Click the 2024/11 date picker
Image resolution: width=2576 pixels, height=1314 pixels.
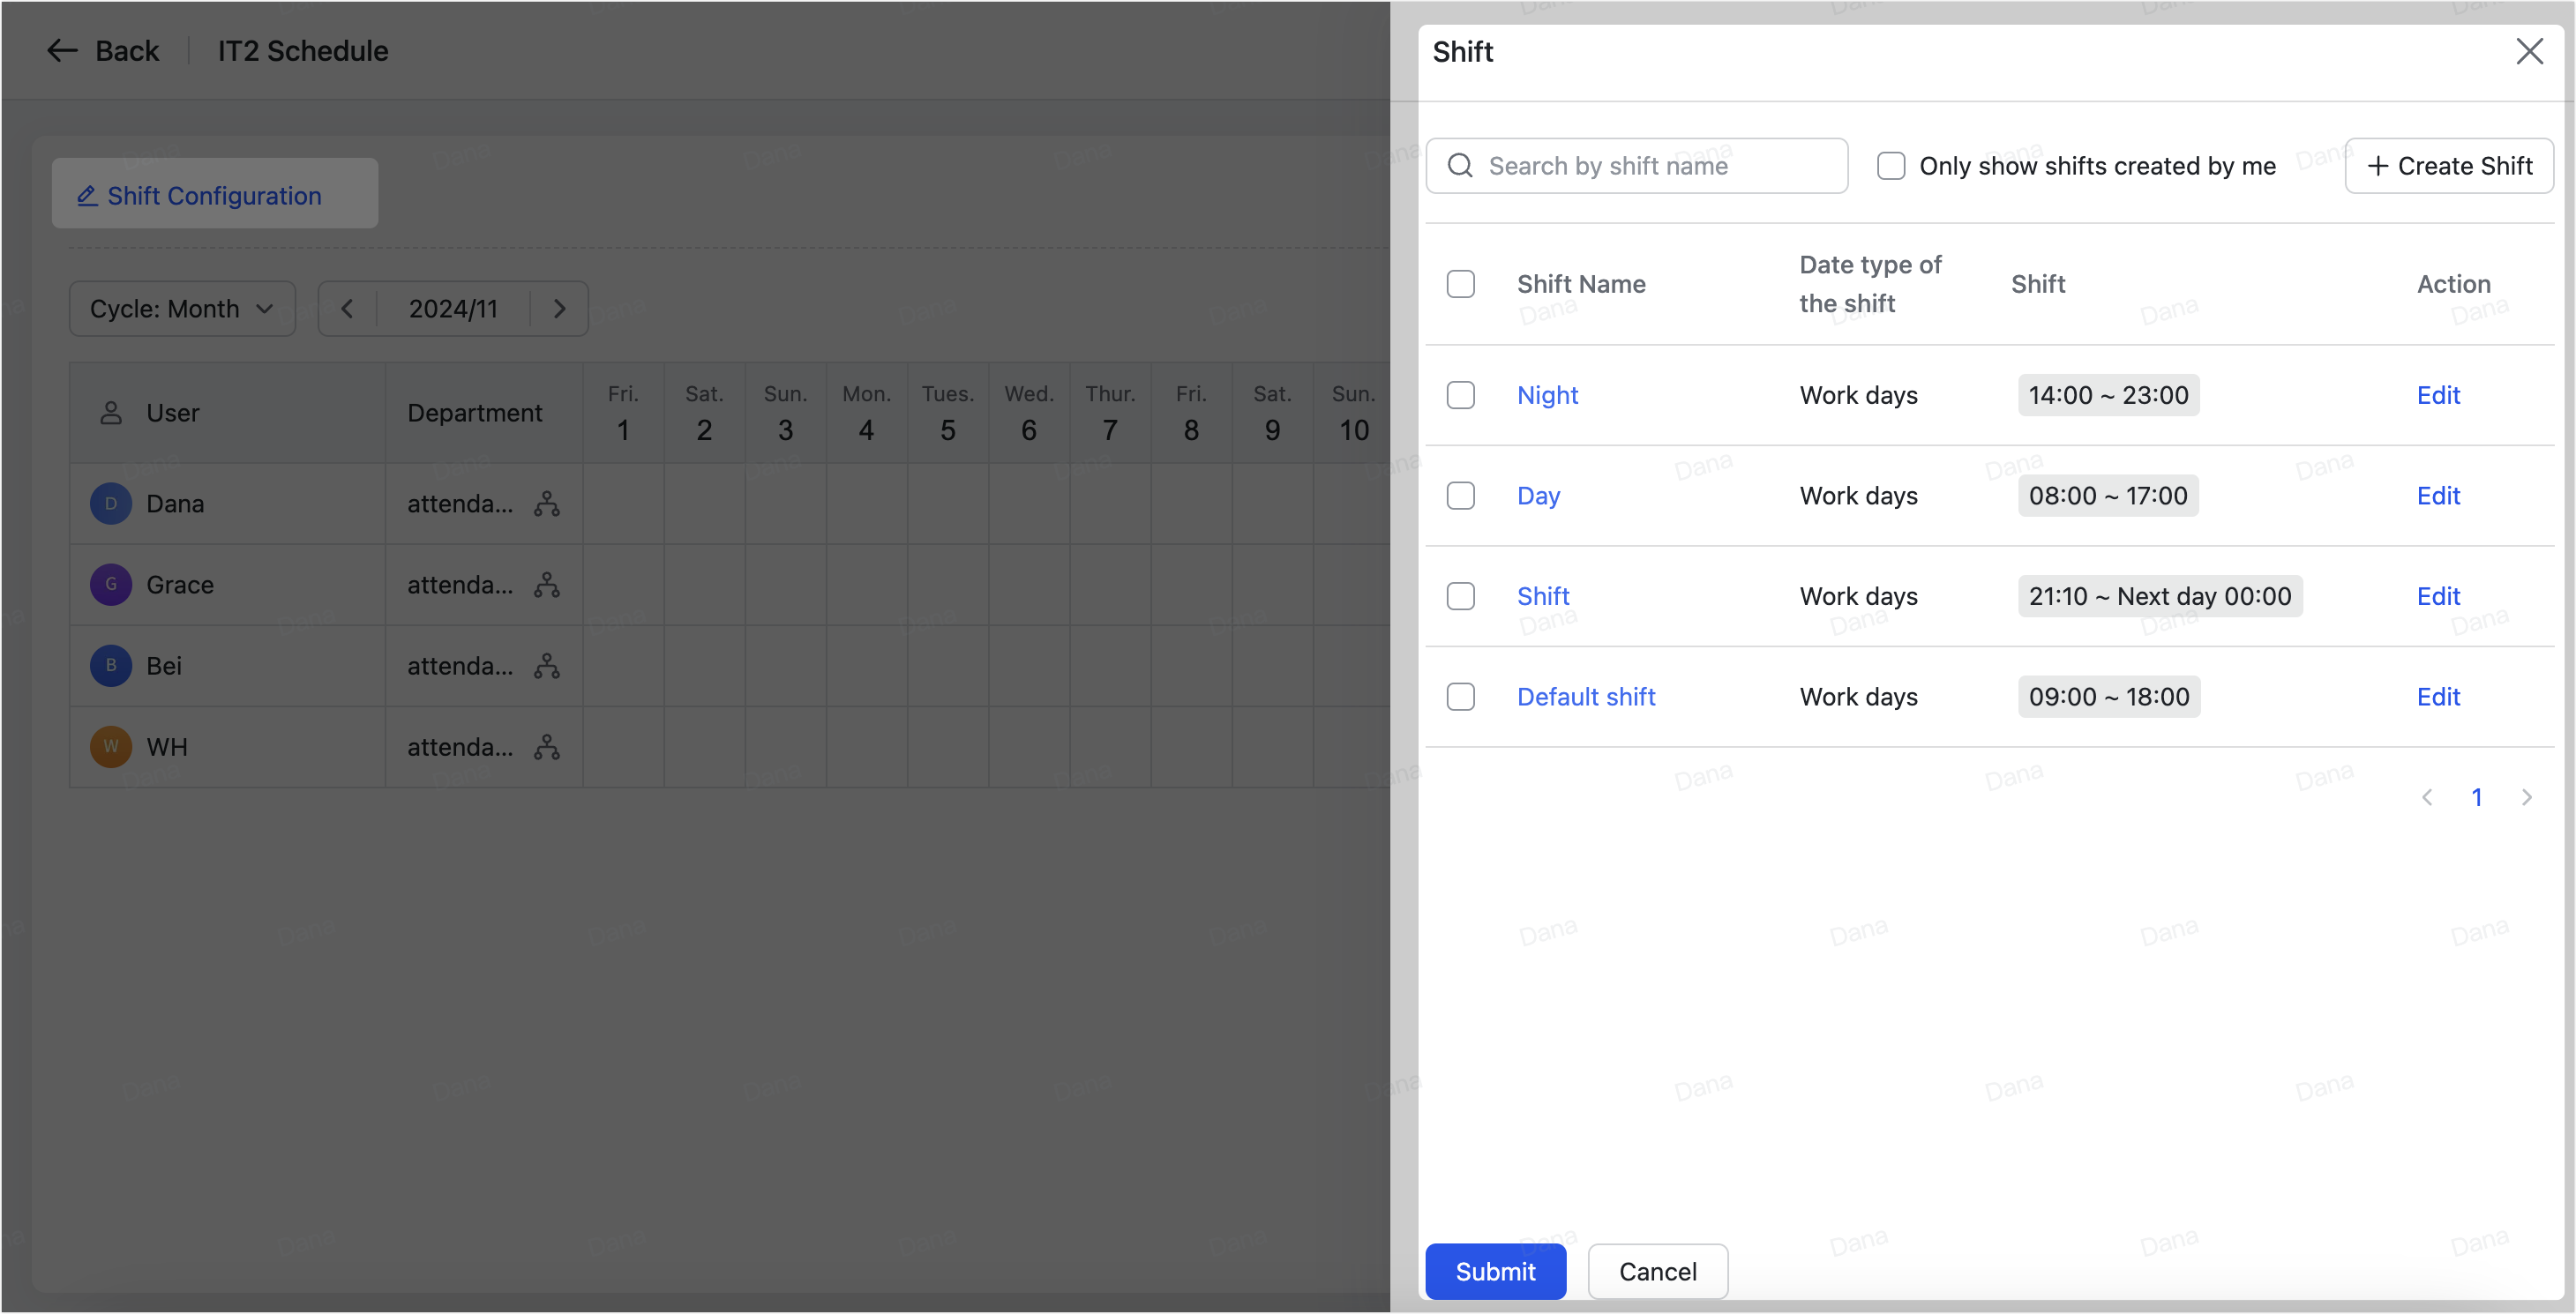453,309
